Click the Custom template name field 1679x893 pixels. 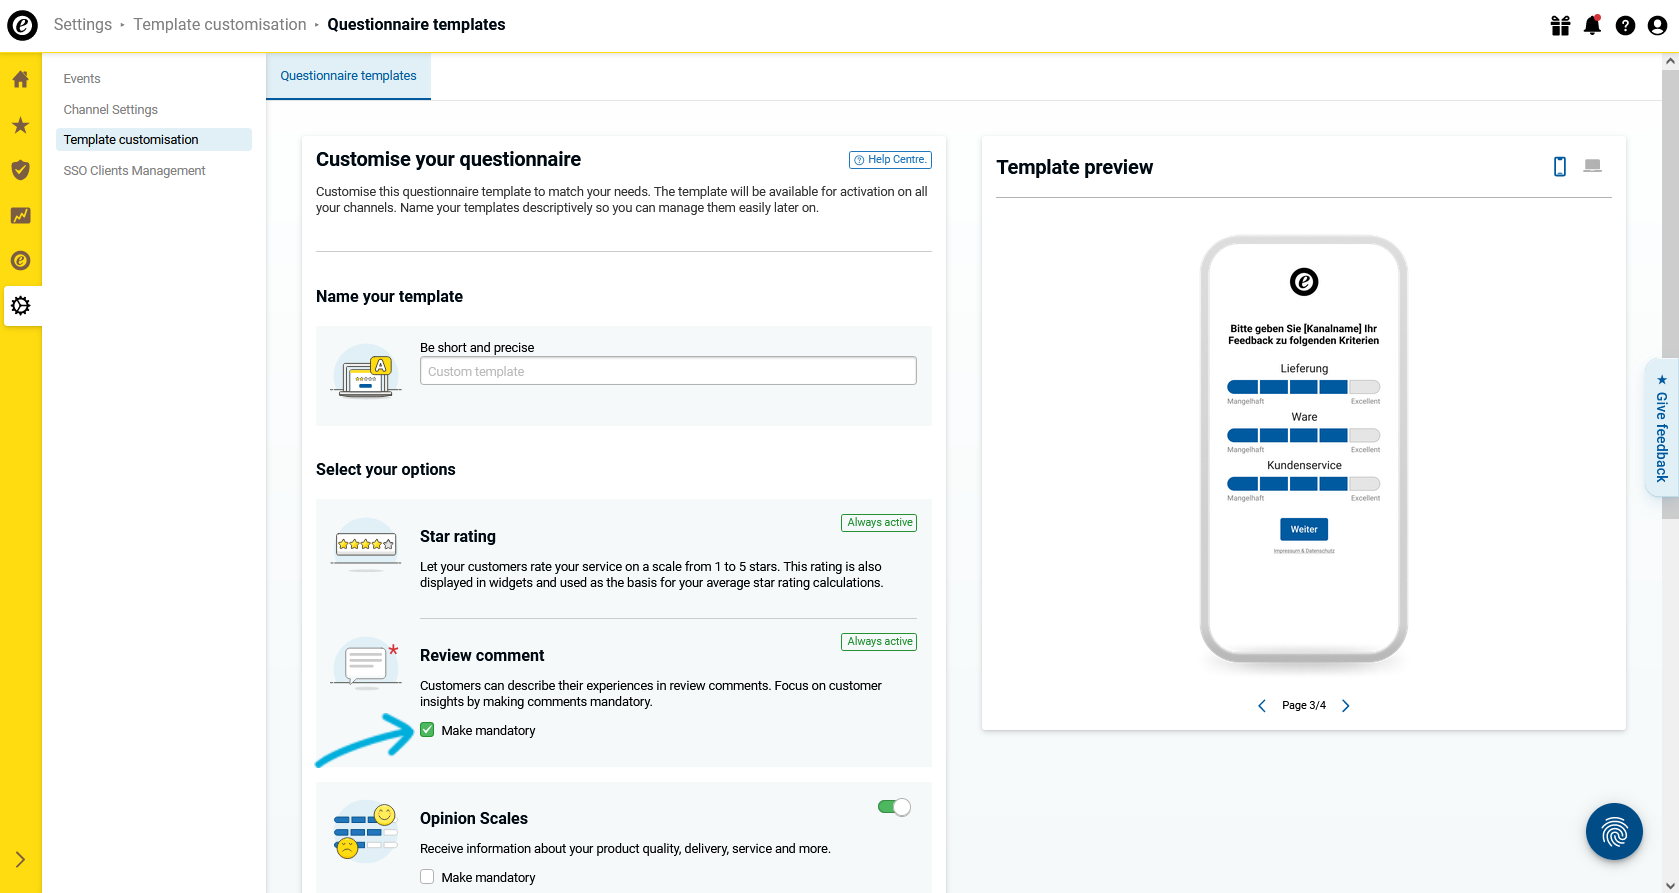point(668,371)
